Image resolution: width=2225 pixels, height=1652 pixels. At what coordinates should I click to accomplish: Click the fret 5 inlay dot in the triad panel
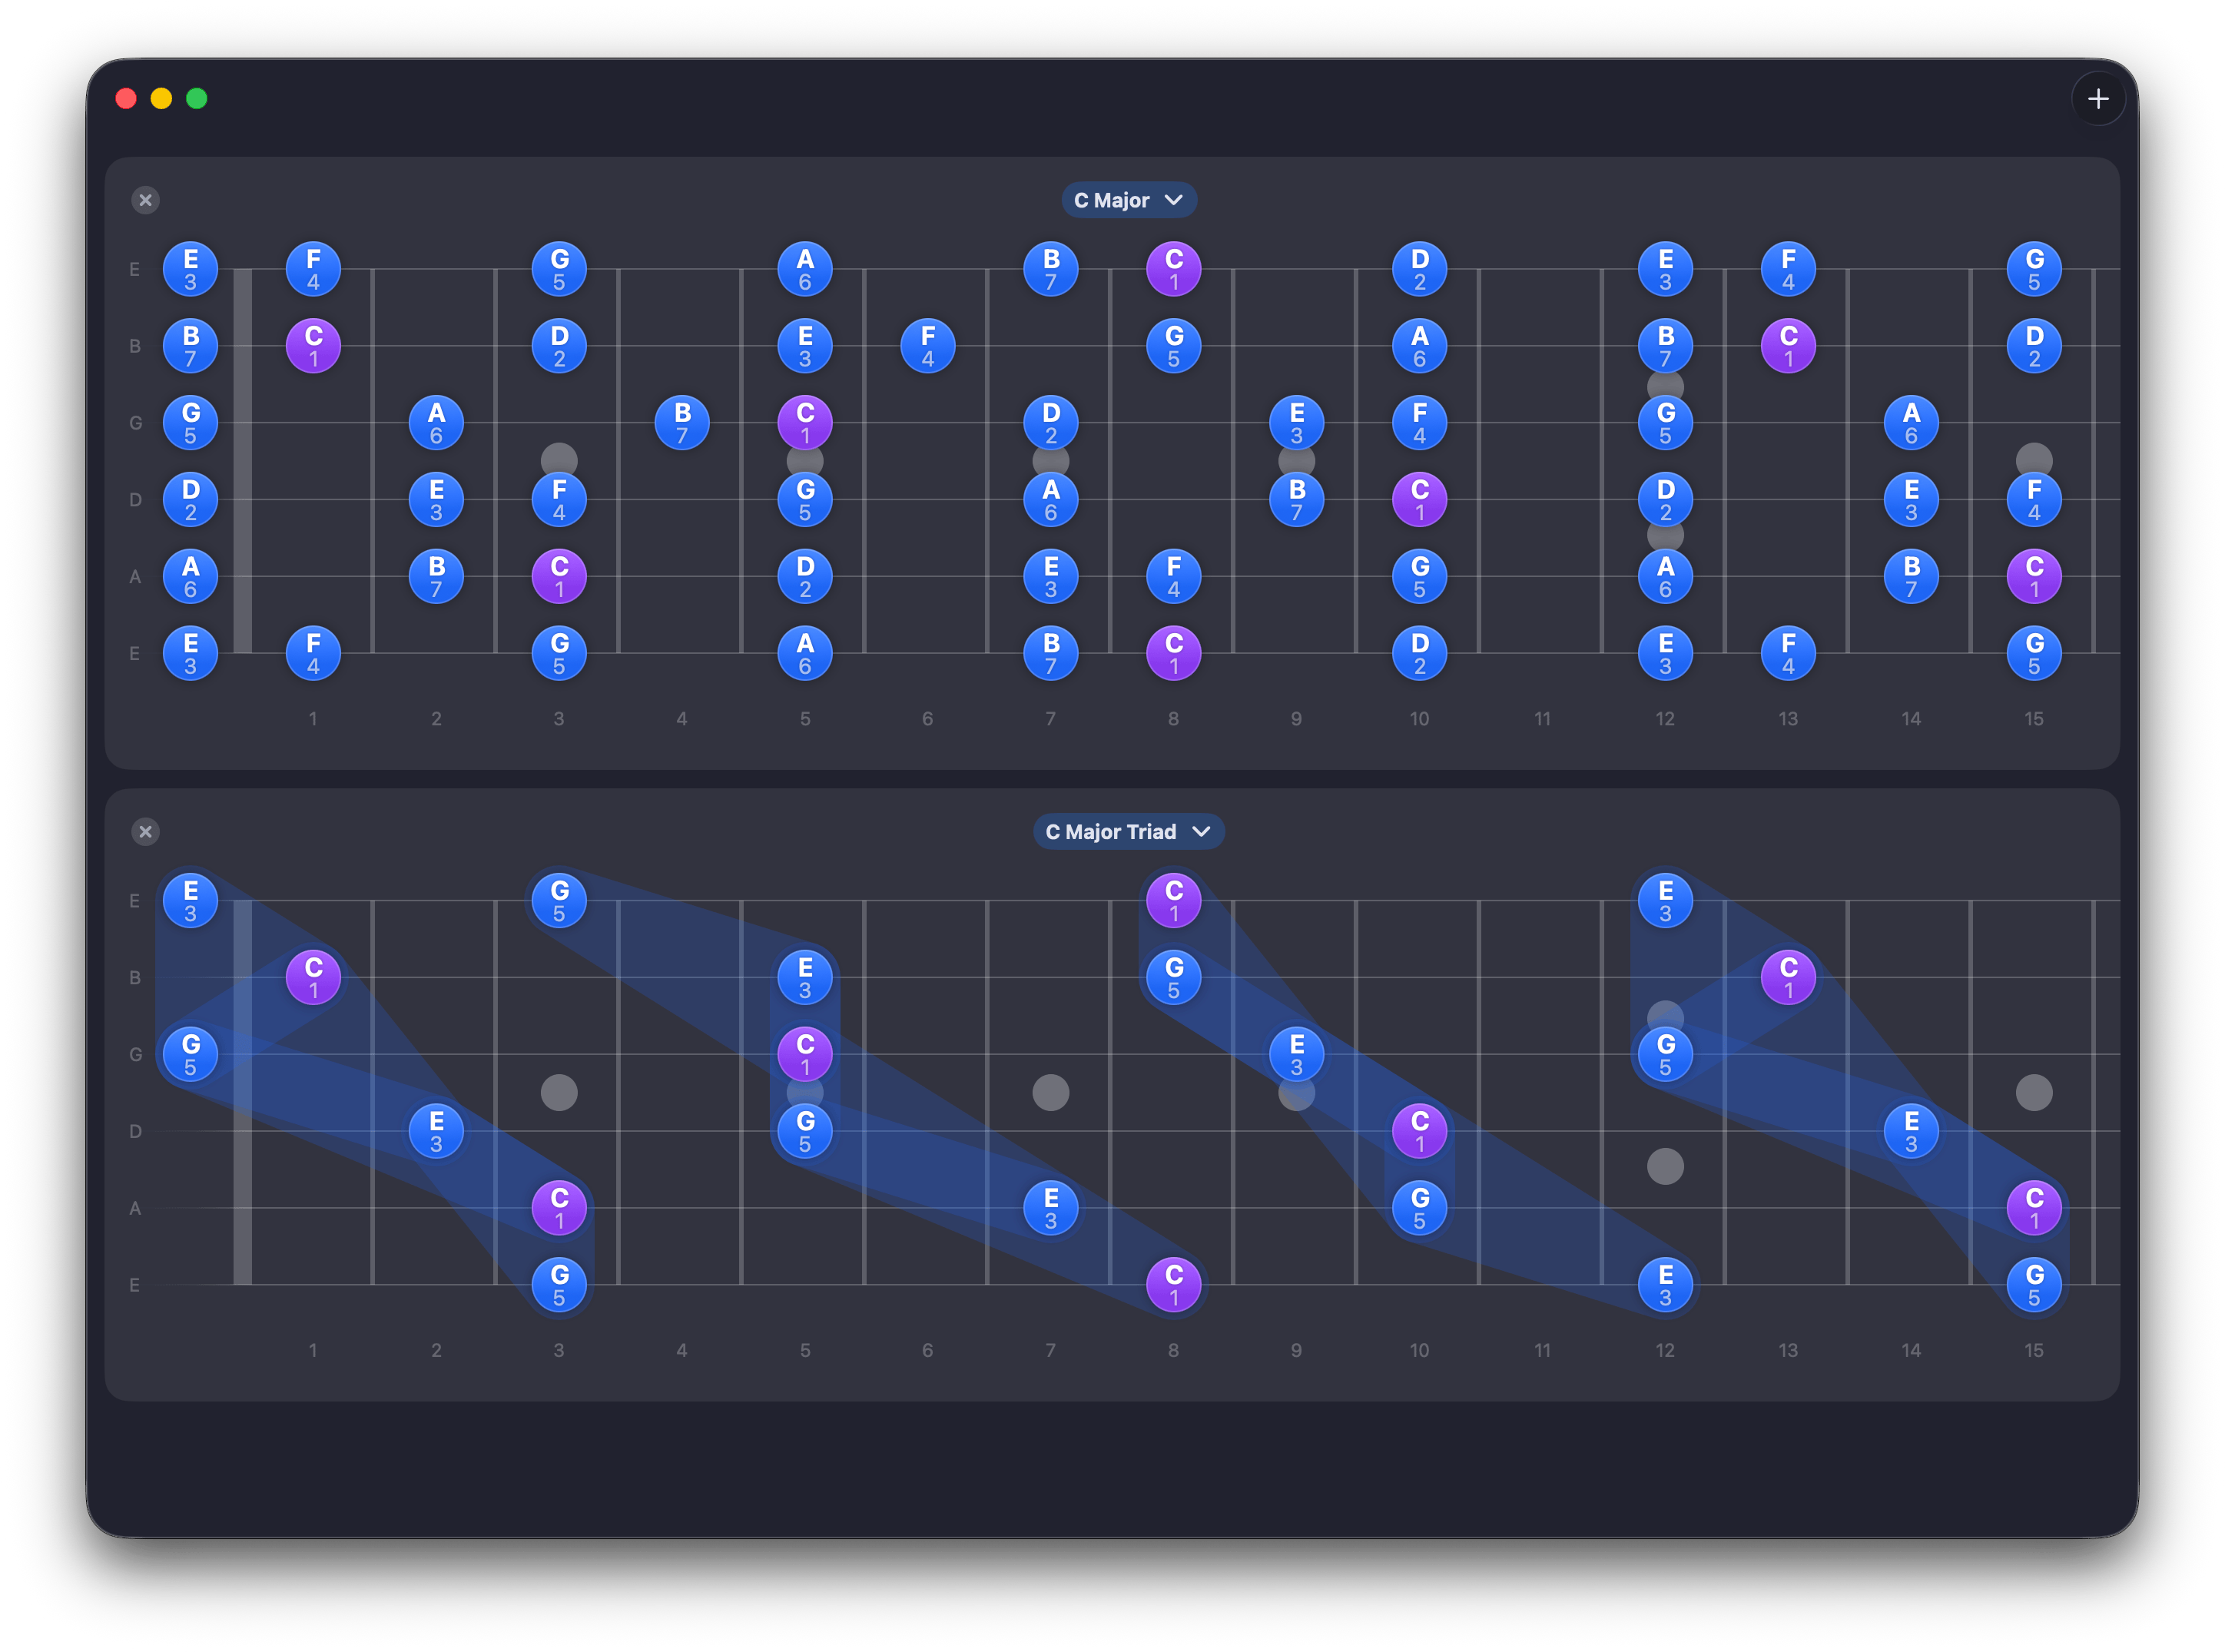[x=805, y=1092]
